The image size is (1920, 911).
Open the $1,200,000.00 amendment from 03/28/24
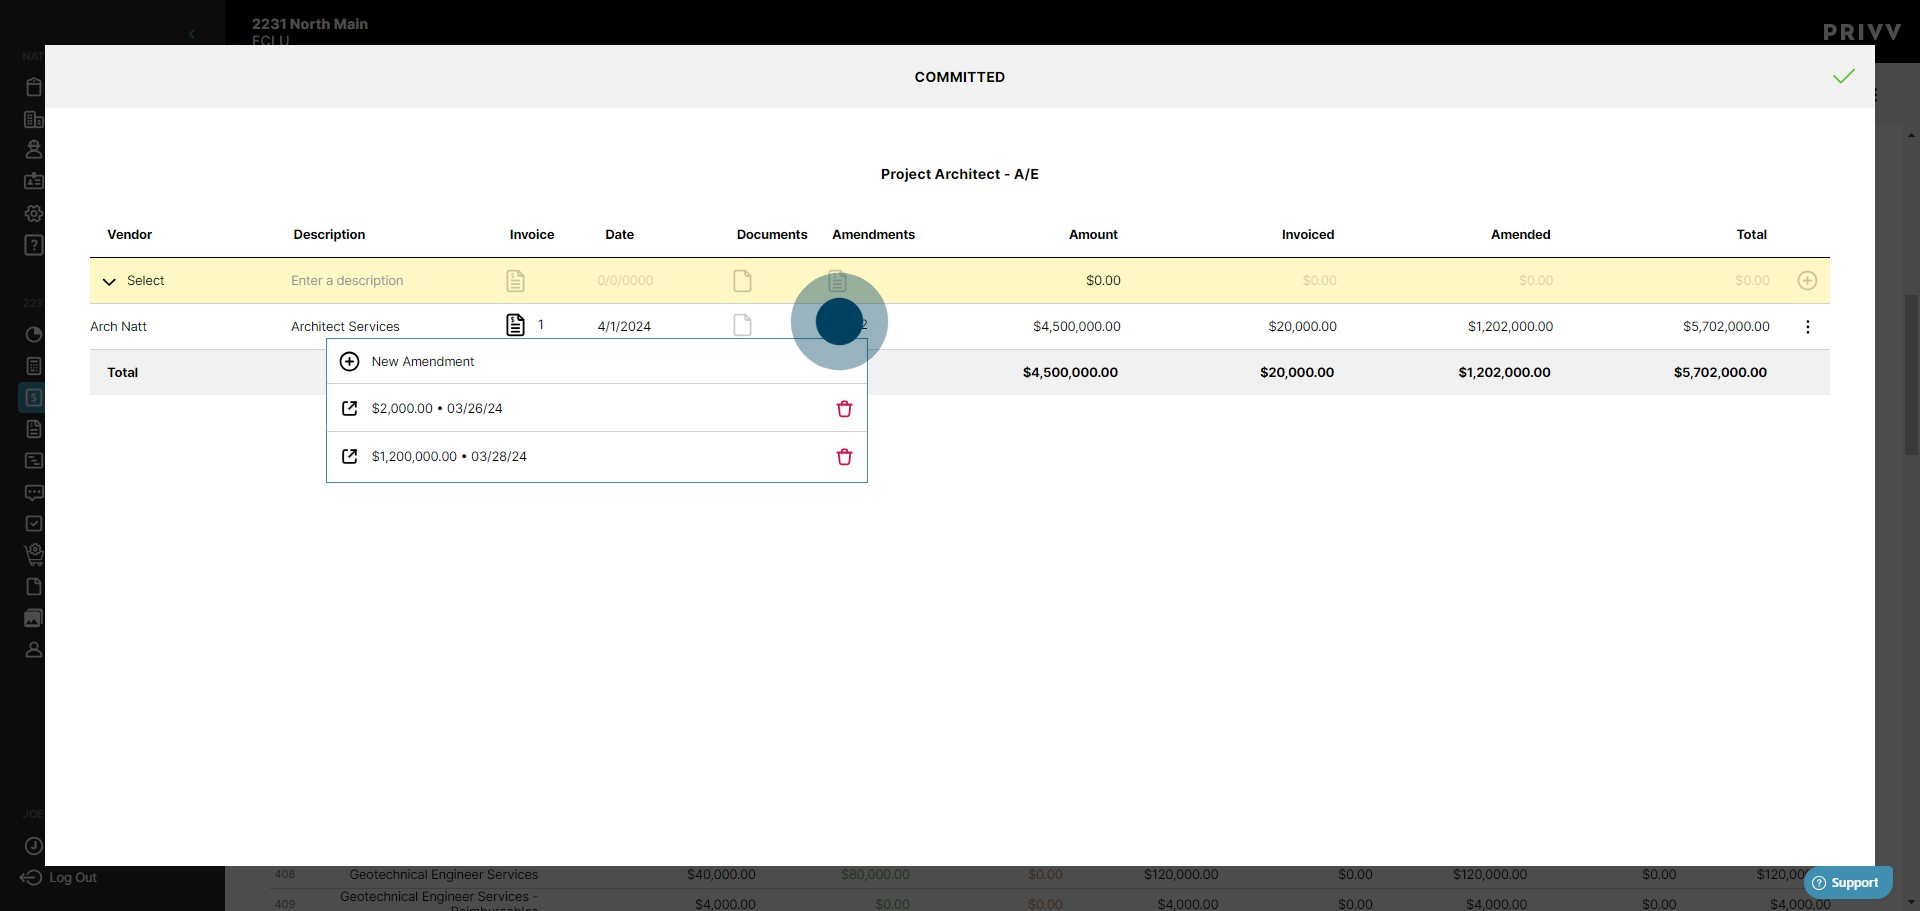click(x=349, y=456)
